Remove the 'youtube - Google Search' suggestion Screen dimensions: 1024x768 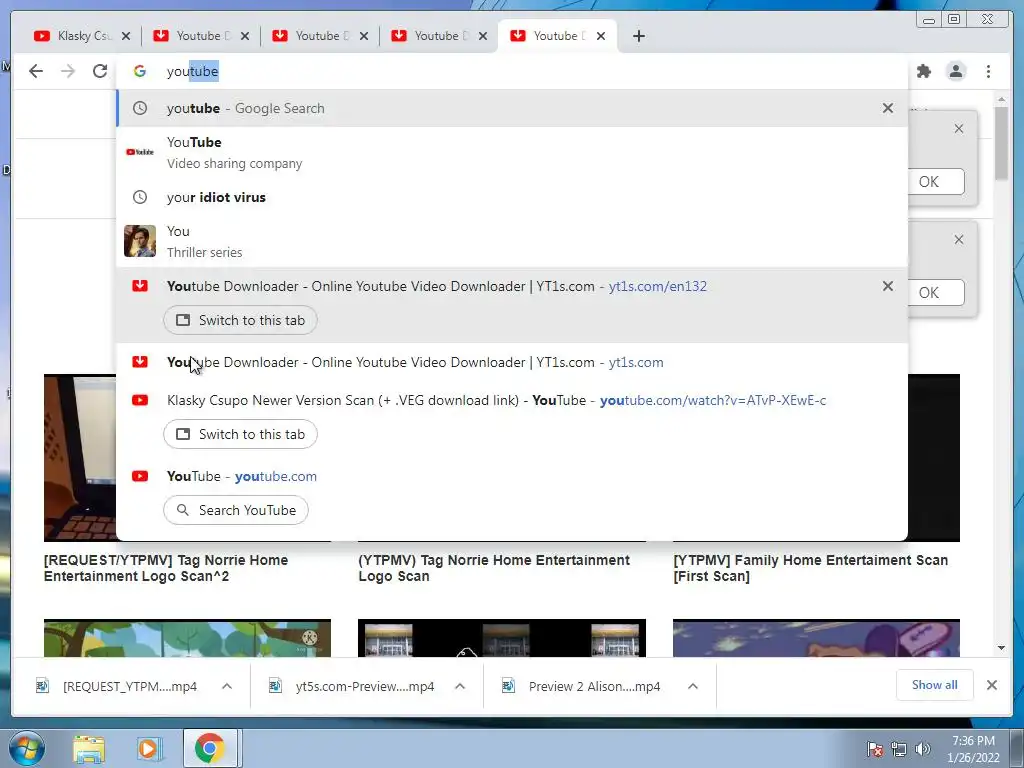[x=888, y=108]
